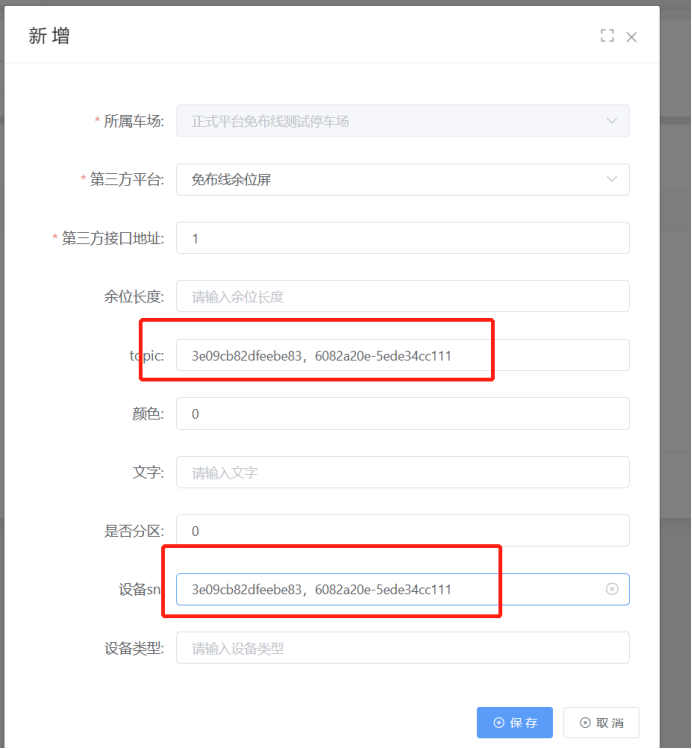Viewport: 692px width, 749px height.
Task: Expand the 第三方平台 dropdown
Action: pyautogui.click(x=403, y=180)
